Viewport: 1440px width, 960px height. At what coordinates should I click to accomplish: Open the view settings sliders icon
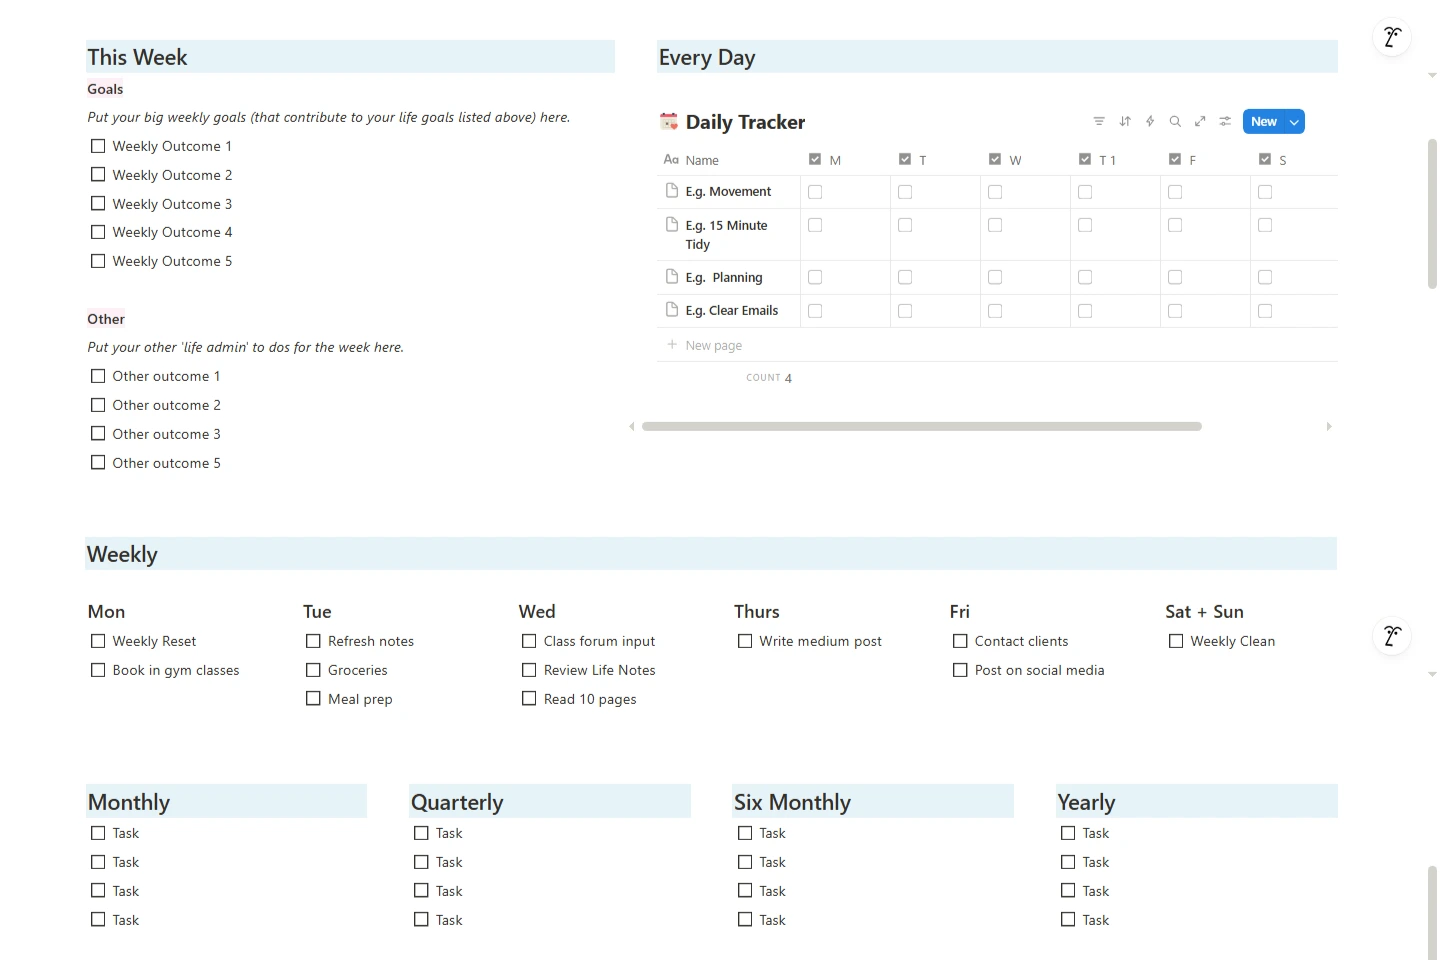pyautogui.click(x=1225, y=122)
